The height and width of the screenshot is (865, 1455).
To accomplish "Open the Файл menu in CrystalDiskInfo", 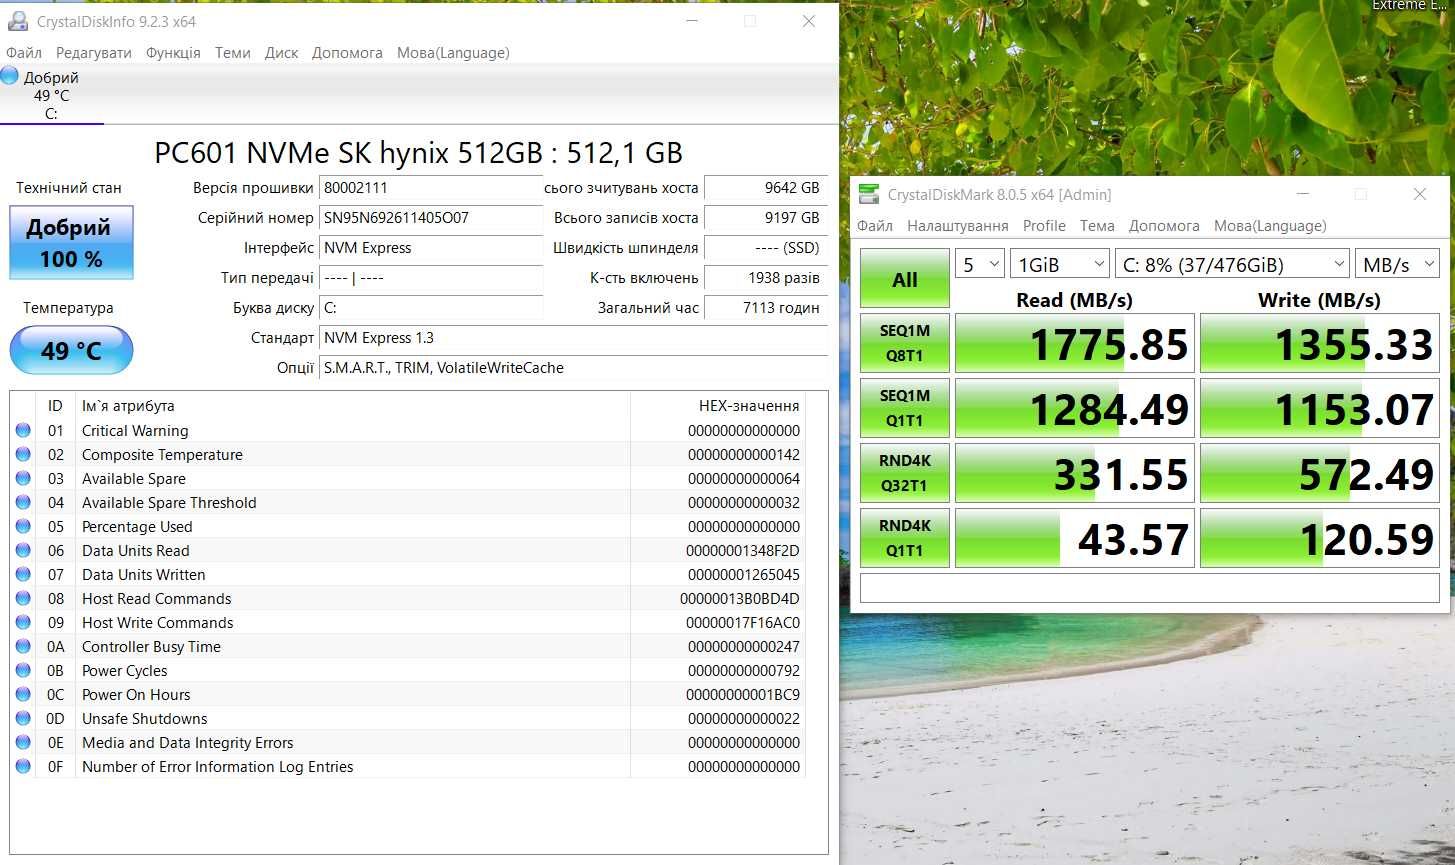I will [24, 53].
